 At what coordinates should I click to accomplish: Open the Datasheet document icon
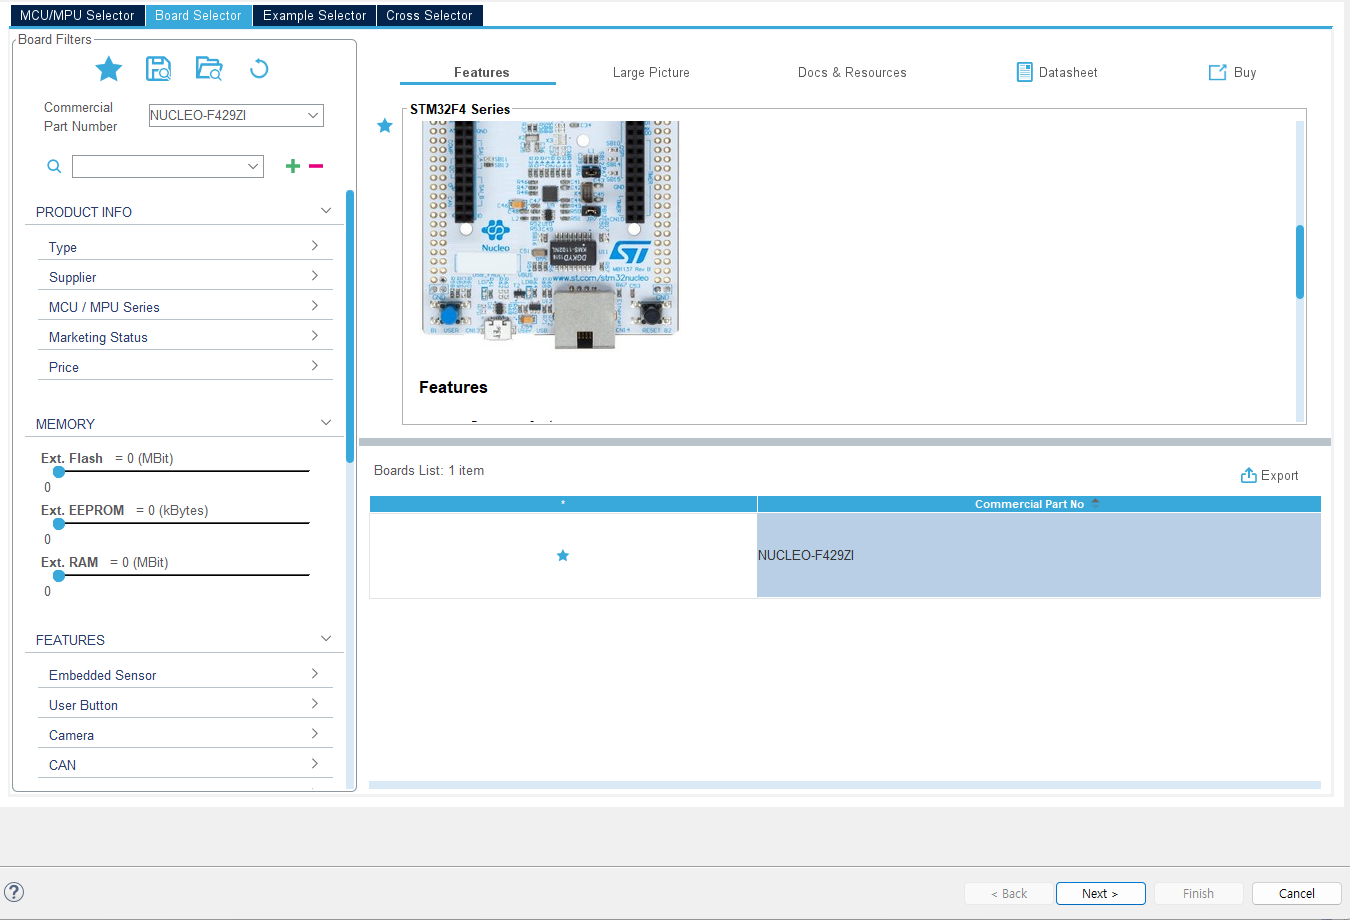click(1024, 72)
